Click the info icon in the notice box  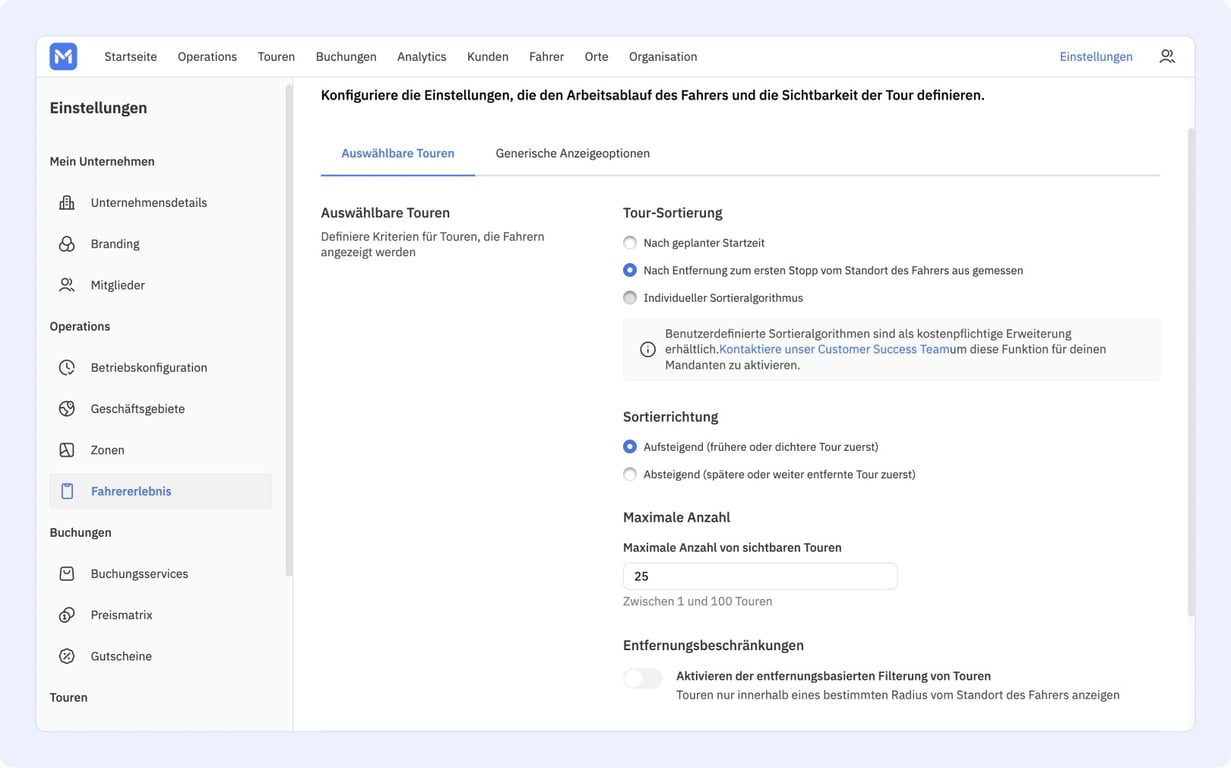(x=648, y=350)
